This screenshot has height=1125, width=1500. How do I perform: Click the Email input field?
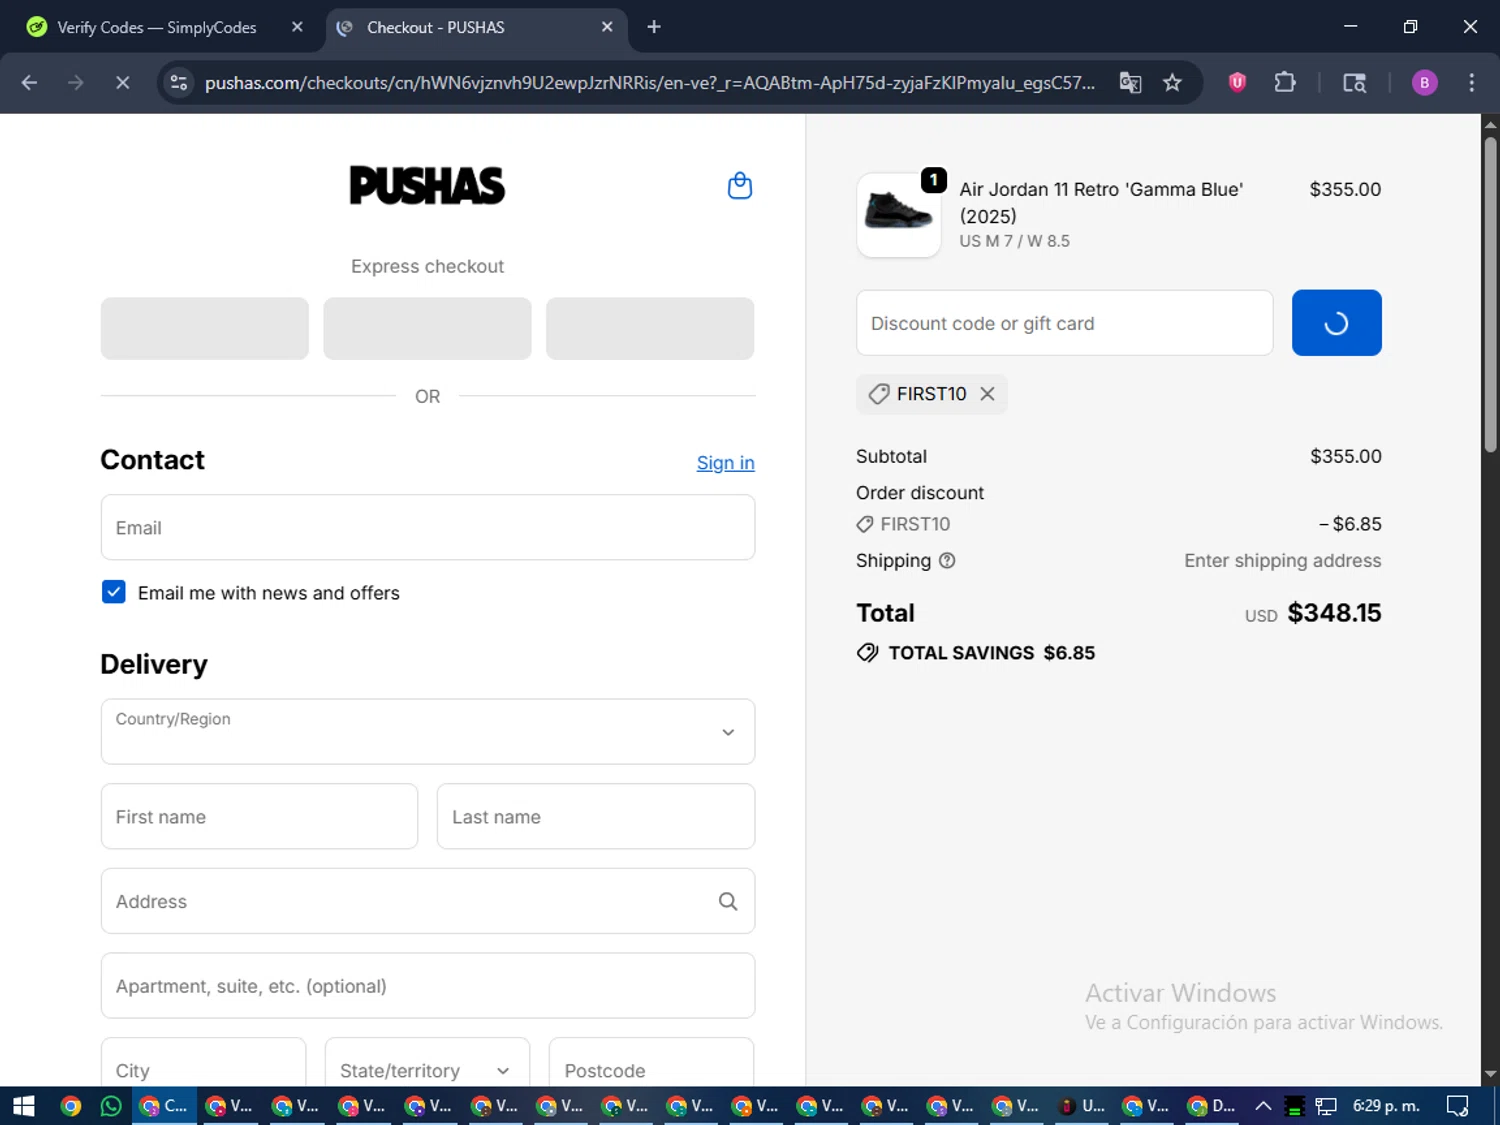coord(428,528)
